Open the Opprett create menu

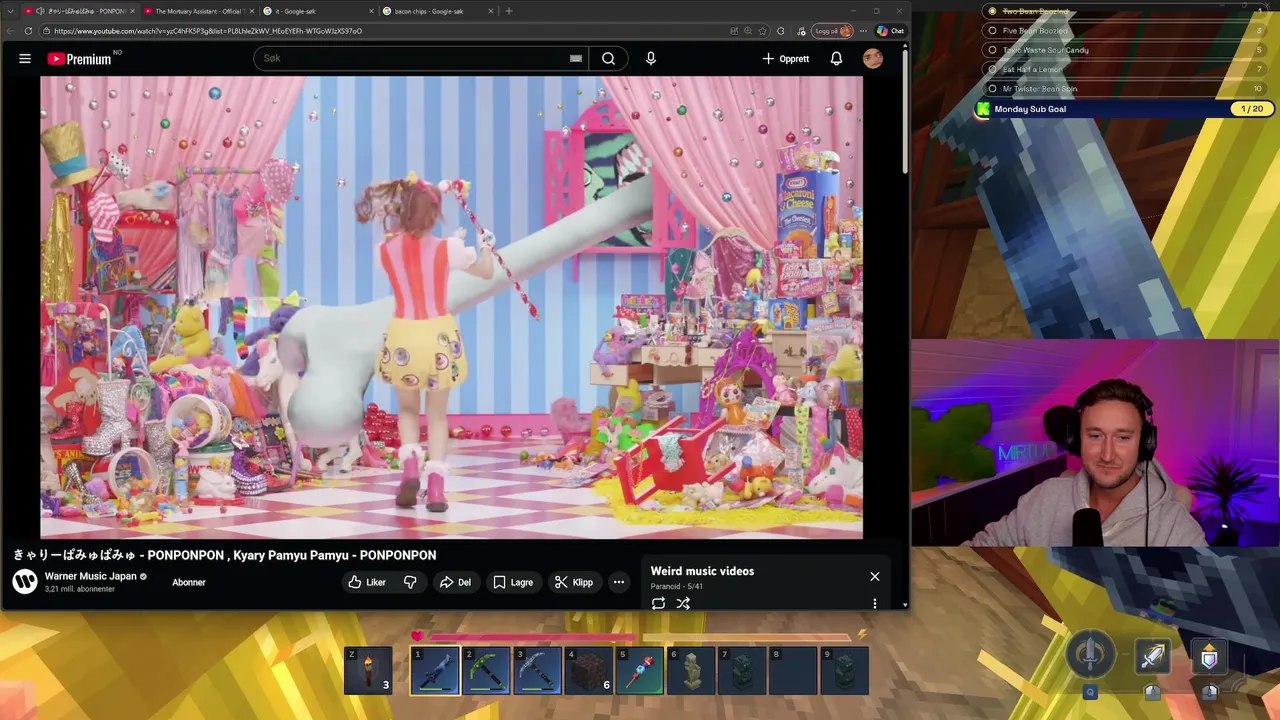786,59
